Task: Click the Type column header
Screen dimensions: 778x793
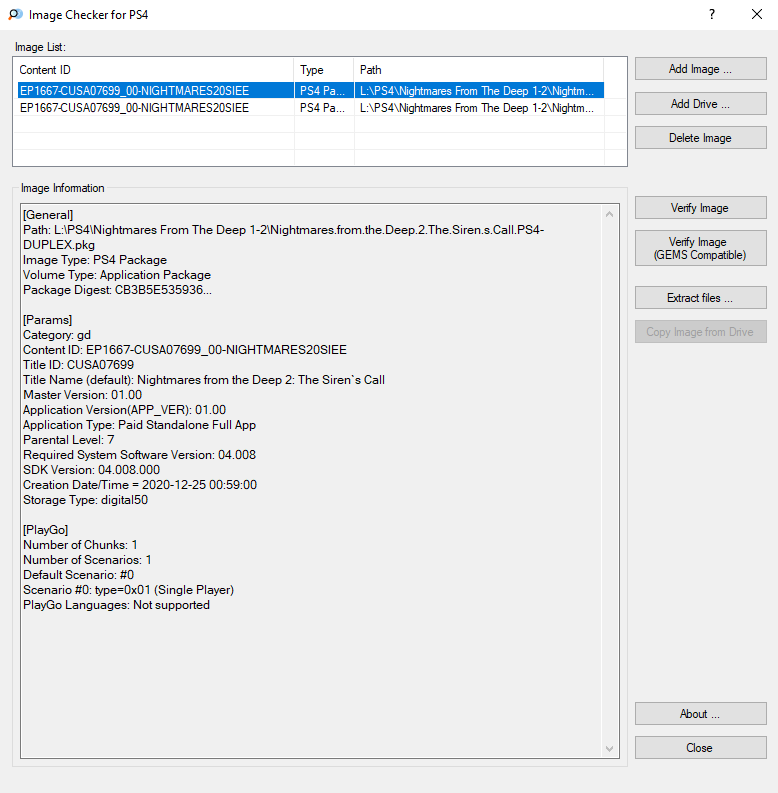Action: pos(324,70)
